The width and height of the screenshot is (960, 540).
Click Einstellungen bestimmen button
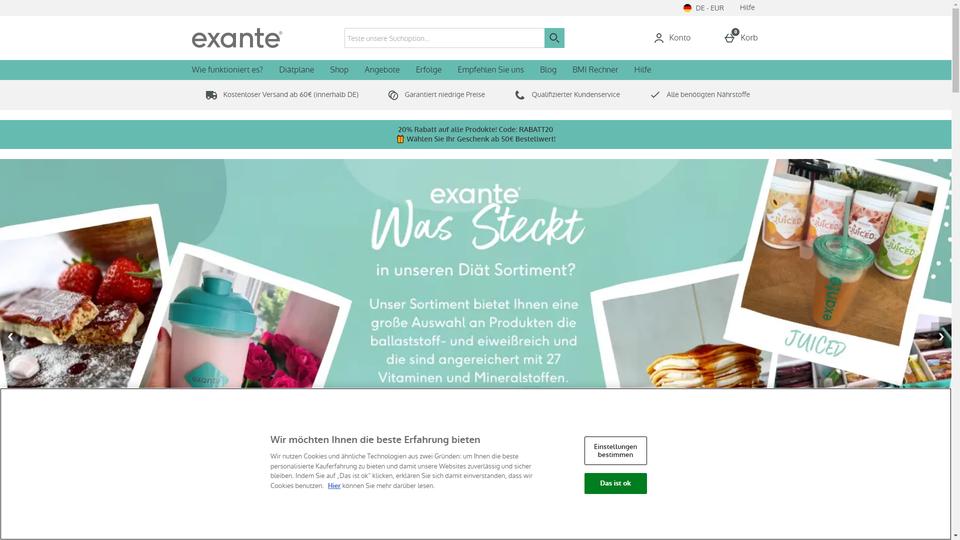click(615, 451)
